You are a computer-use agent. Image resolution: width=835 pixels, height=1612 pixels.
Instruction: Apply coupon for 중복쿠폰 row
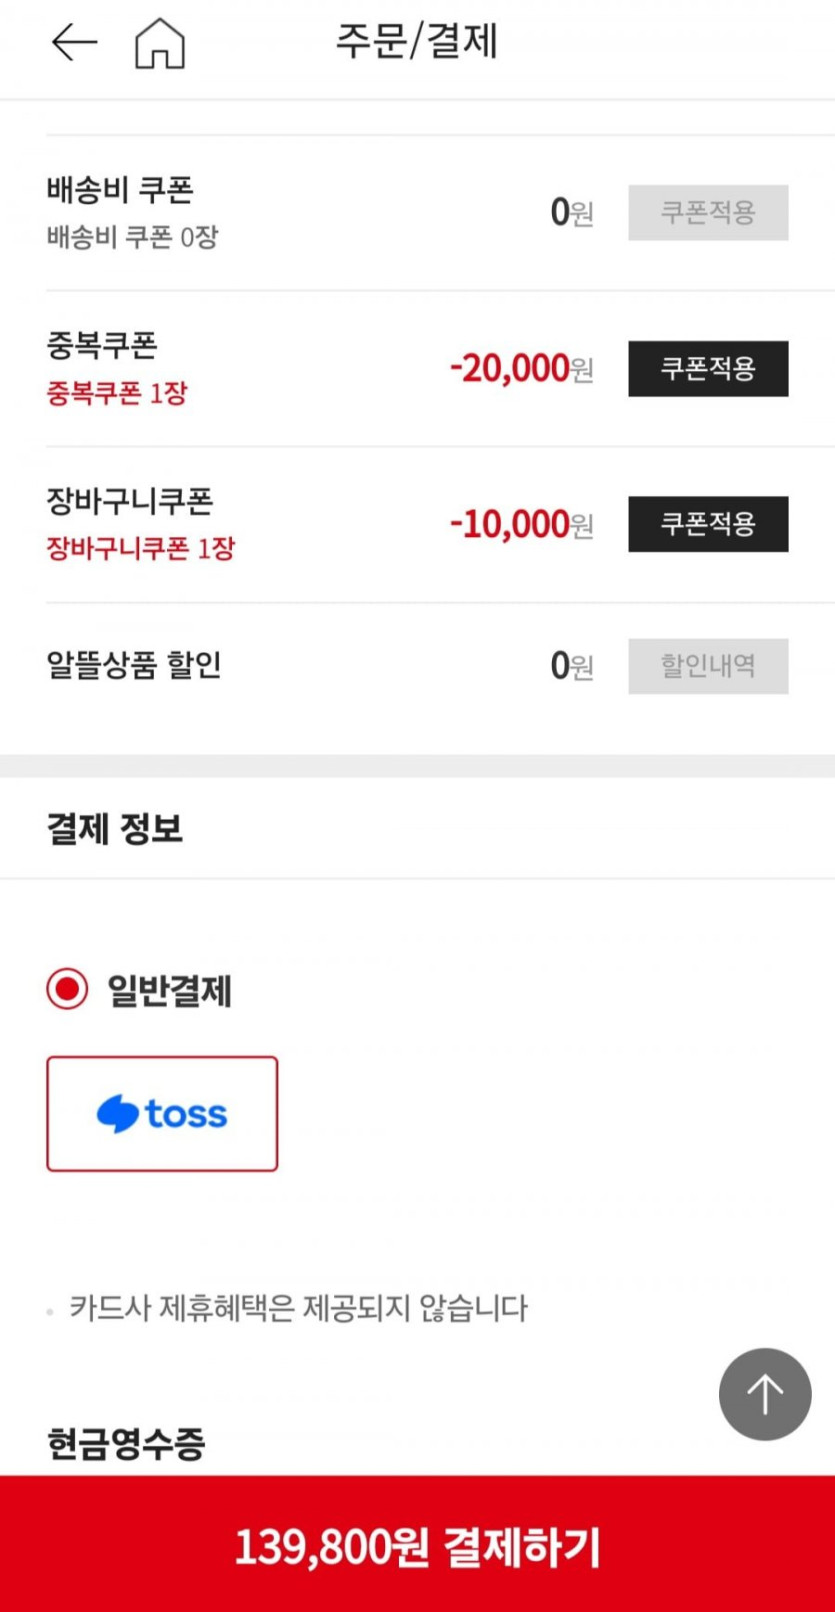coord(707,368)
